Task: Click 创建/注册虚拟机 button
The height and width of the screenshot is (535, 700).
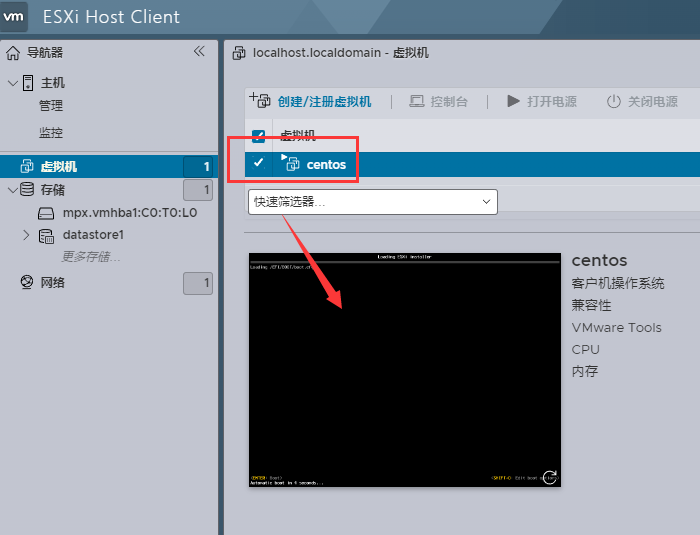Action: click(324, 101)
